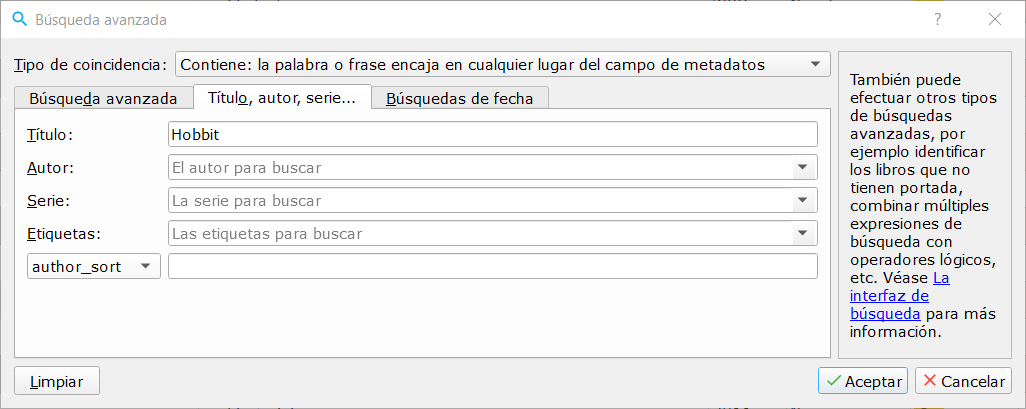Open the Tipo de coincidencia dropdown
Screen dimensions: 1026x409
[503, 65]
